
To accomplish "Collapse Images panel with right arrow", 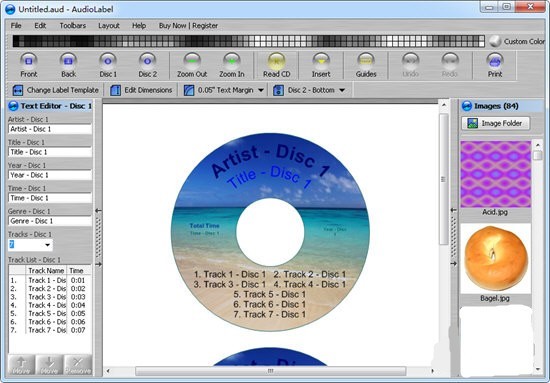I will coord(454,263).
